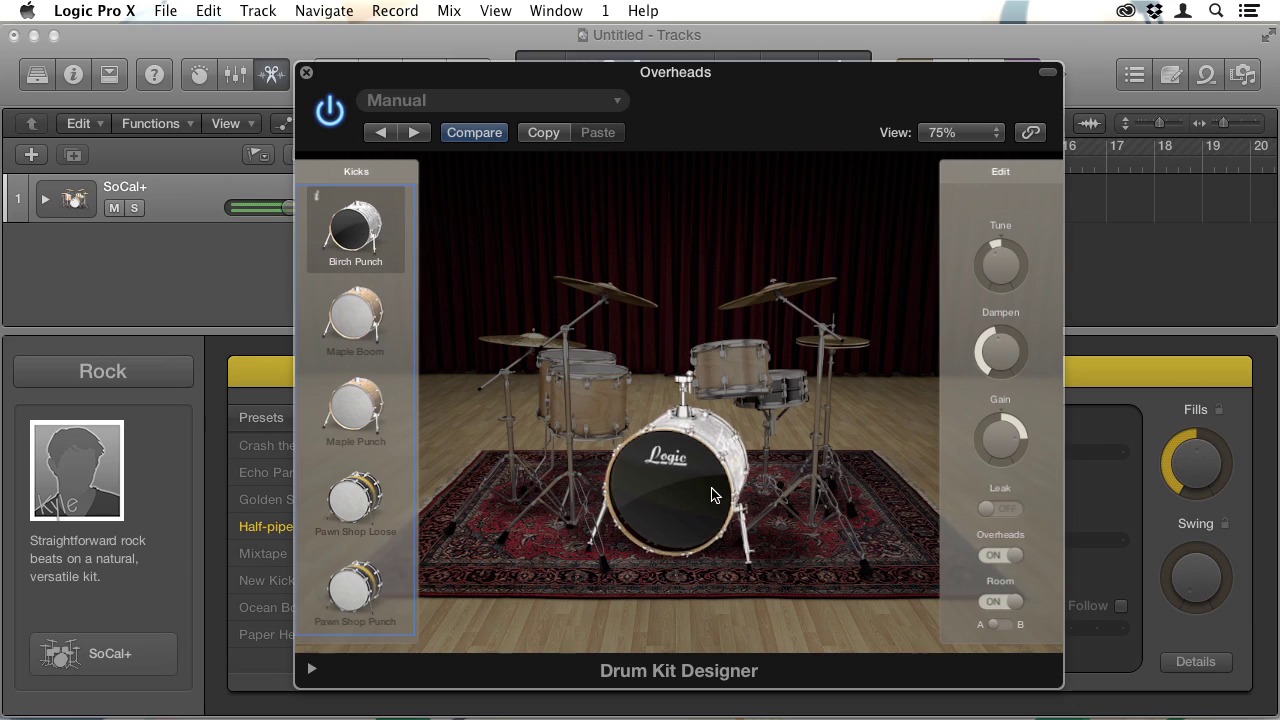Open the Apple Loops browser icon
This screenshot has width=1280, height=720.
[1206, 74]
